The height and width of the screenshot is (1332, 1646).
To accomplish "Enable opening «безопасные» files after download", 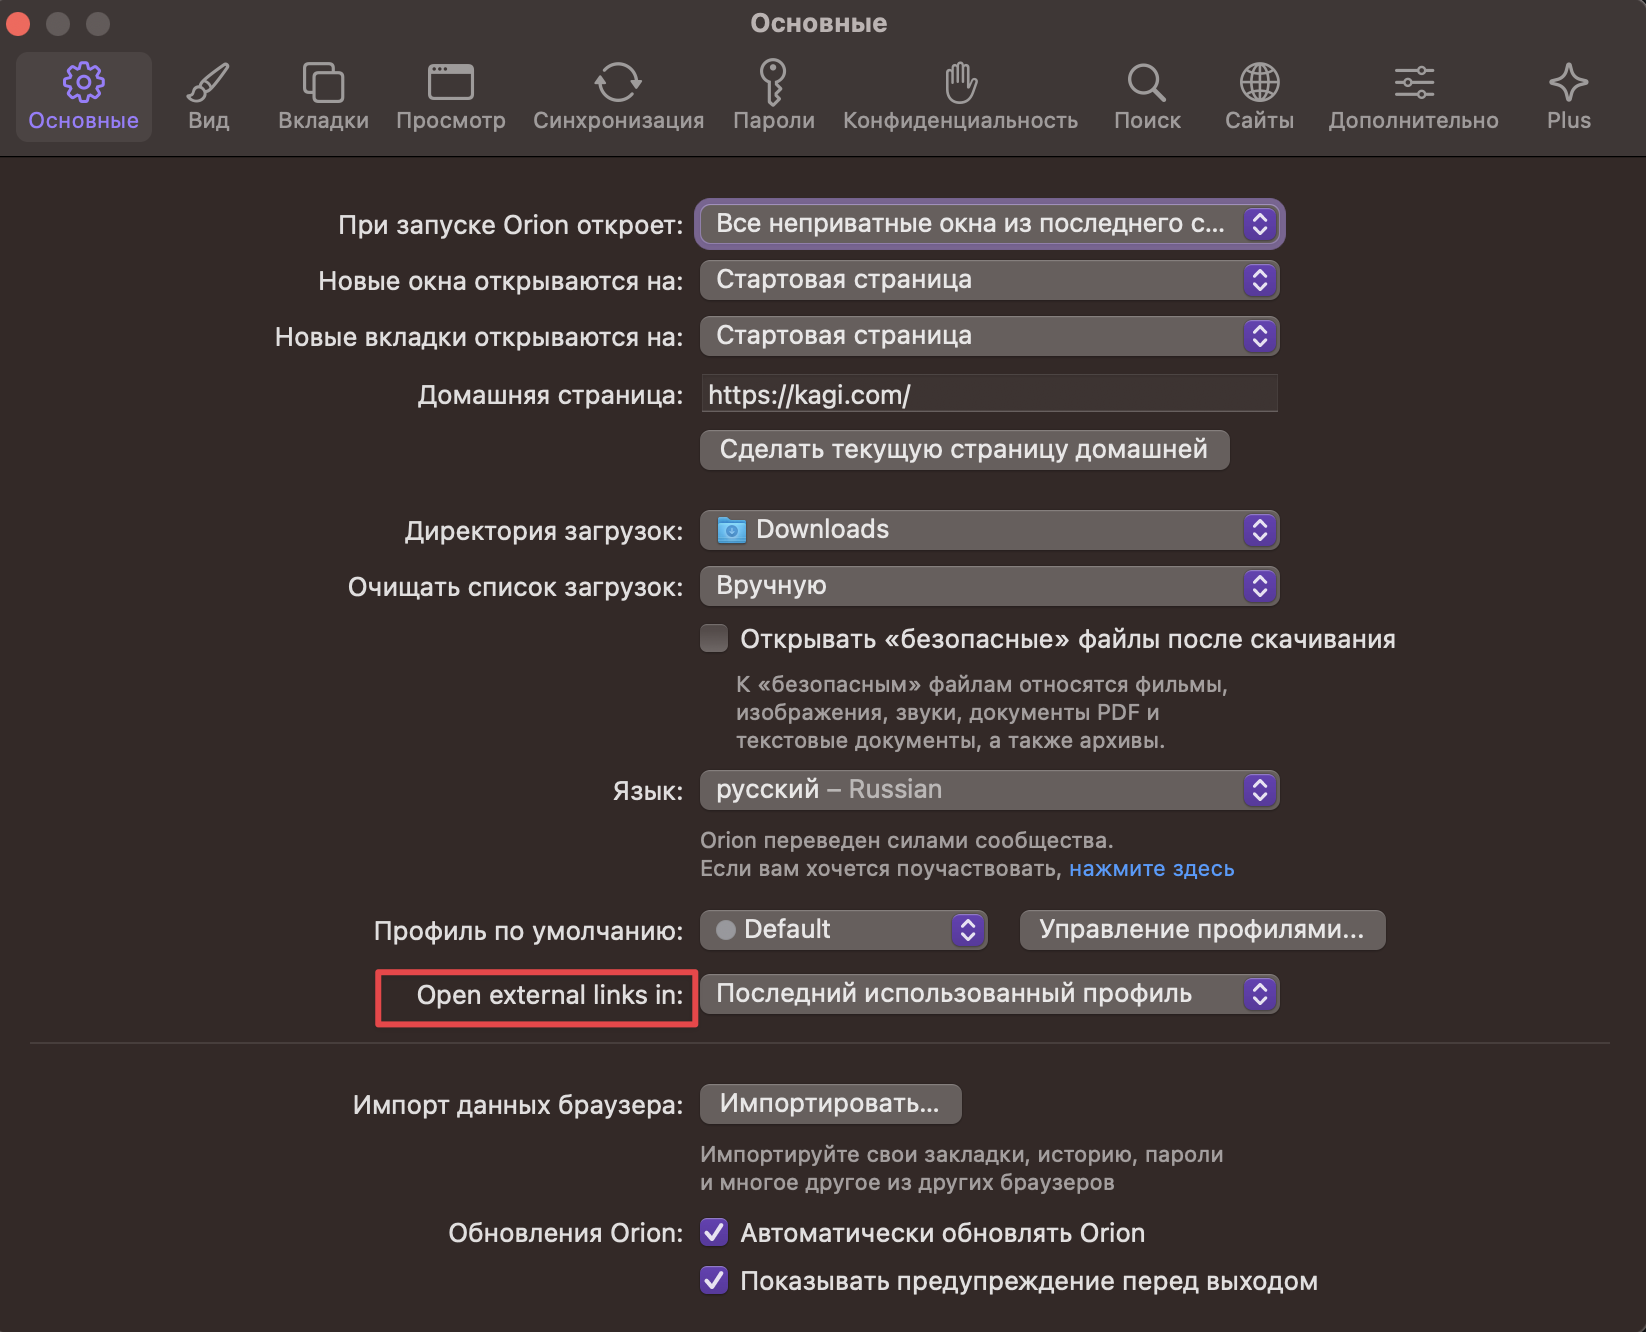I will pyautogui.click(x=714, y=638).
